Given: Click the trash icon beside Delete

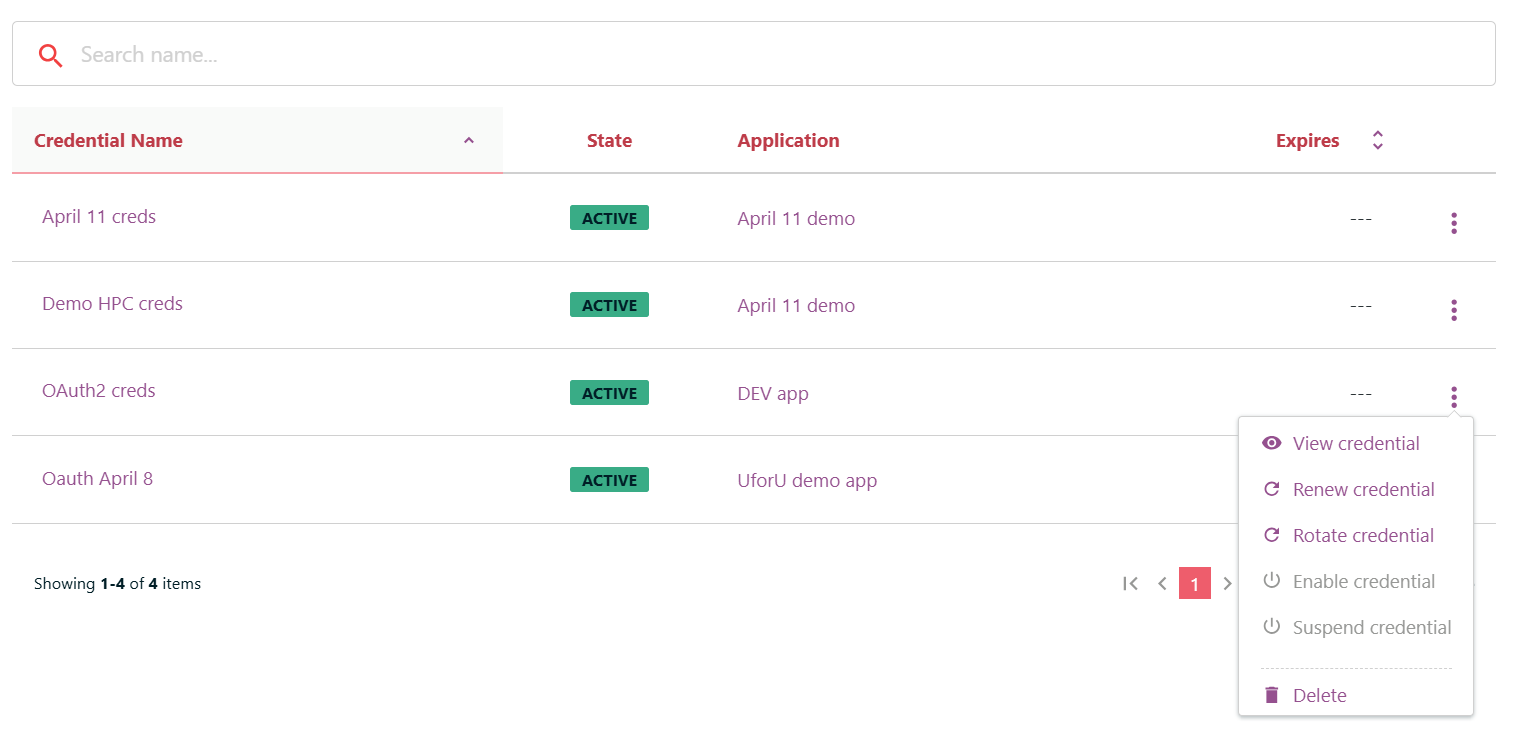Looking at the screenshot, I should [1271, 695].
